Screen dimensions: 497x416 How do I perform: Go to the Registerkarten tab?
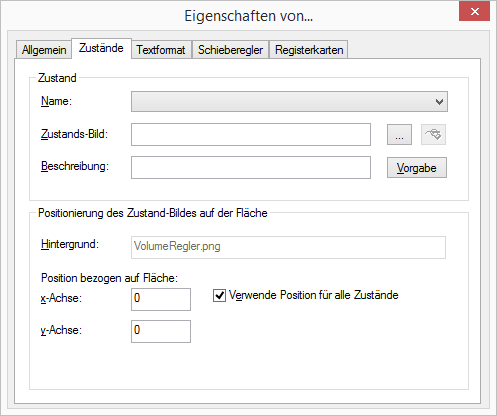pyautogui.click(x=309, y=50)
